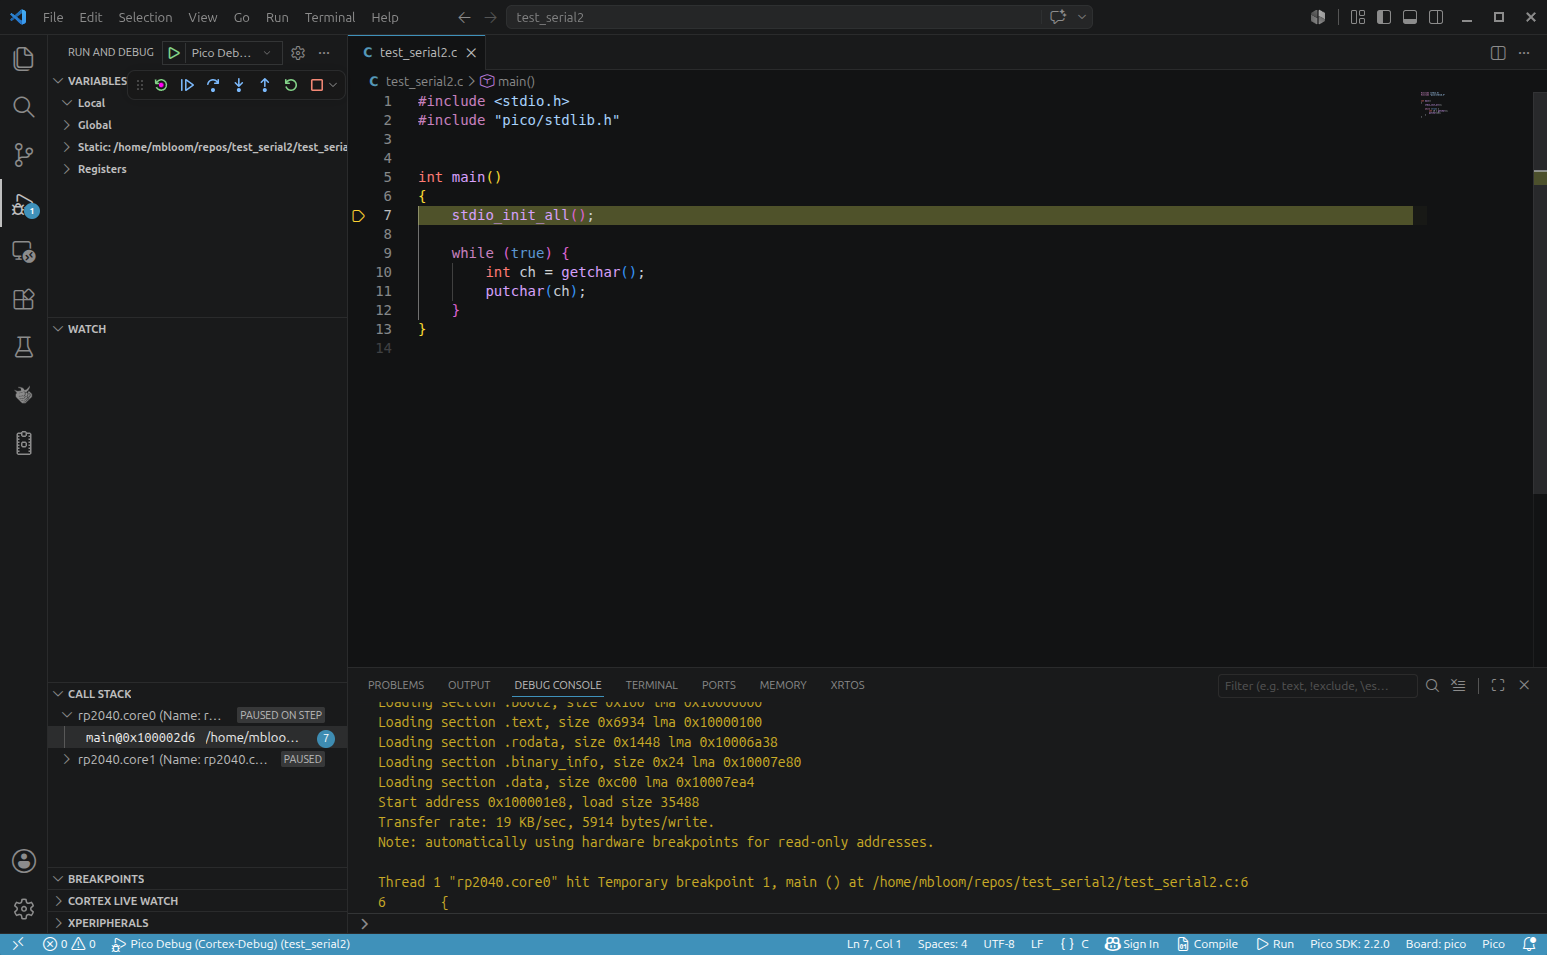Click Stop in debug toolbar
Viewport: 1547px width, 955px height.
(317, 85)
